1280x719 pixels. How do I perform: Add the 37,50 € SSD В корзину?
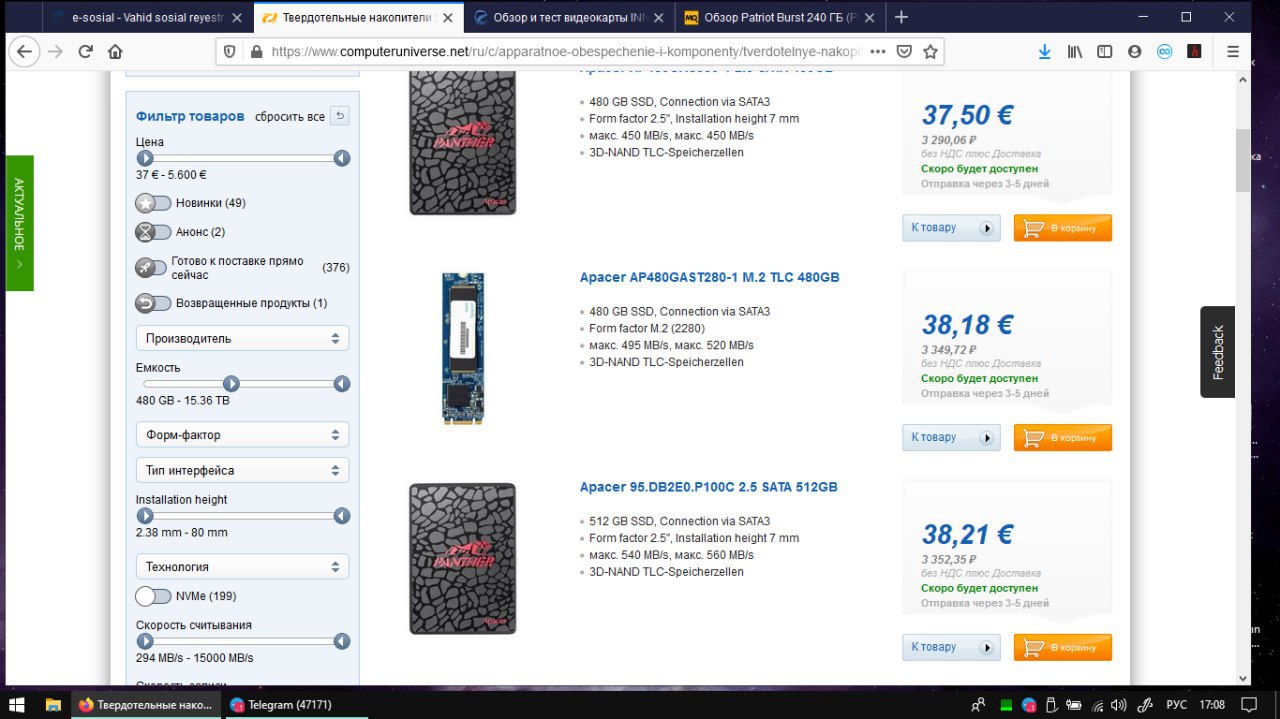pos(1063,228)
